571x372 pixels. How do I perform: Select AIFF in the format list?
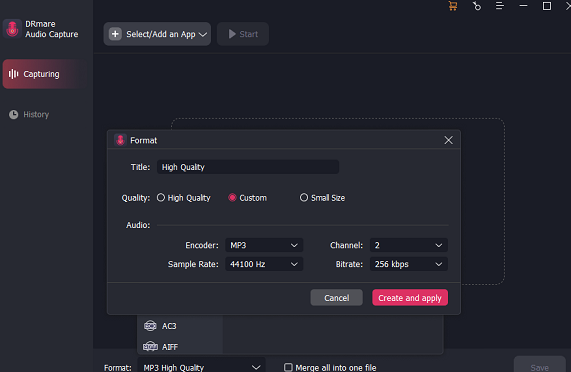coord(180,347)
